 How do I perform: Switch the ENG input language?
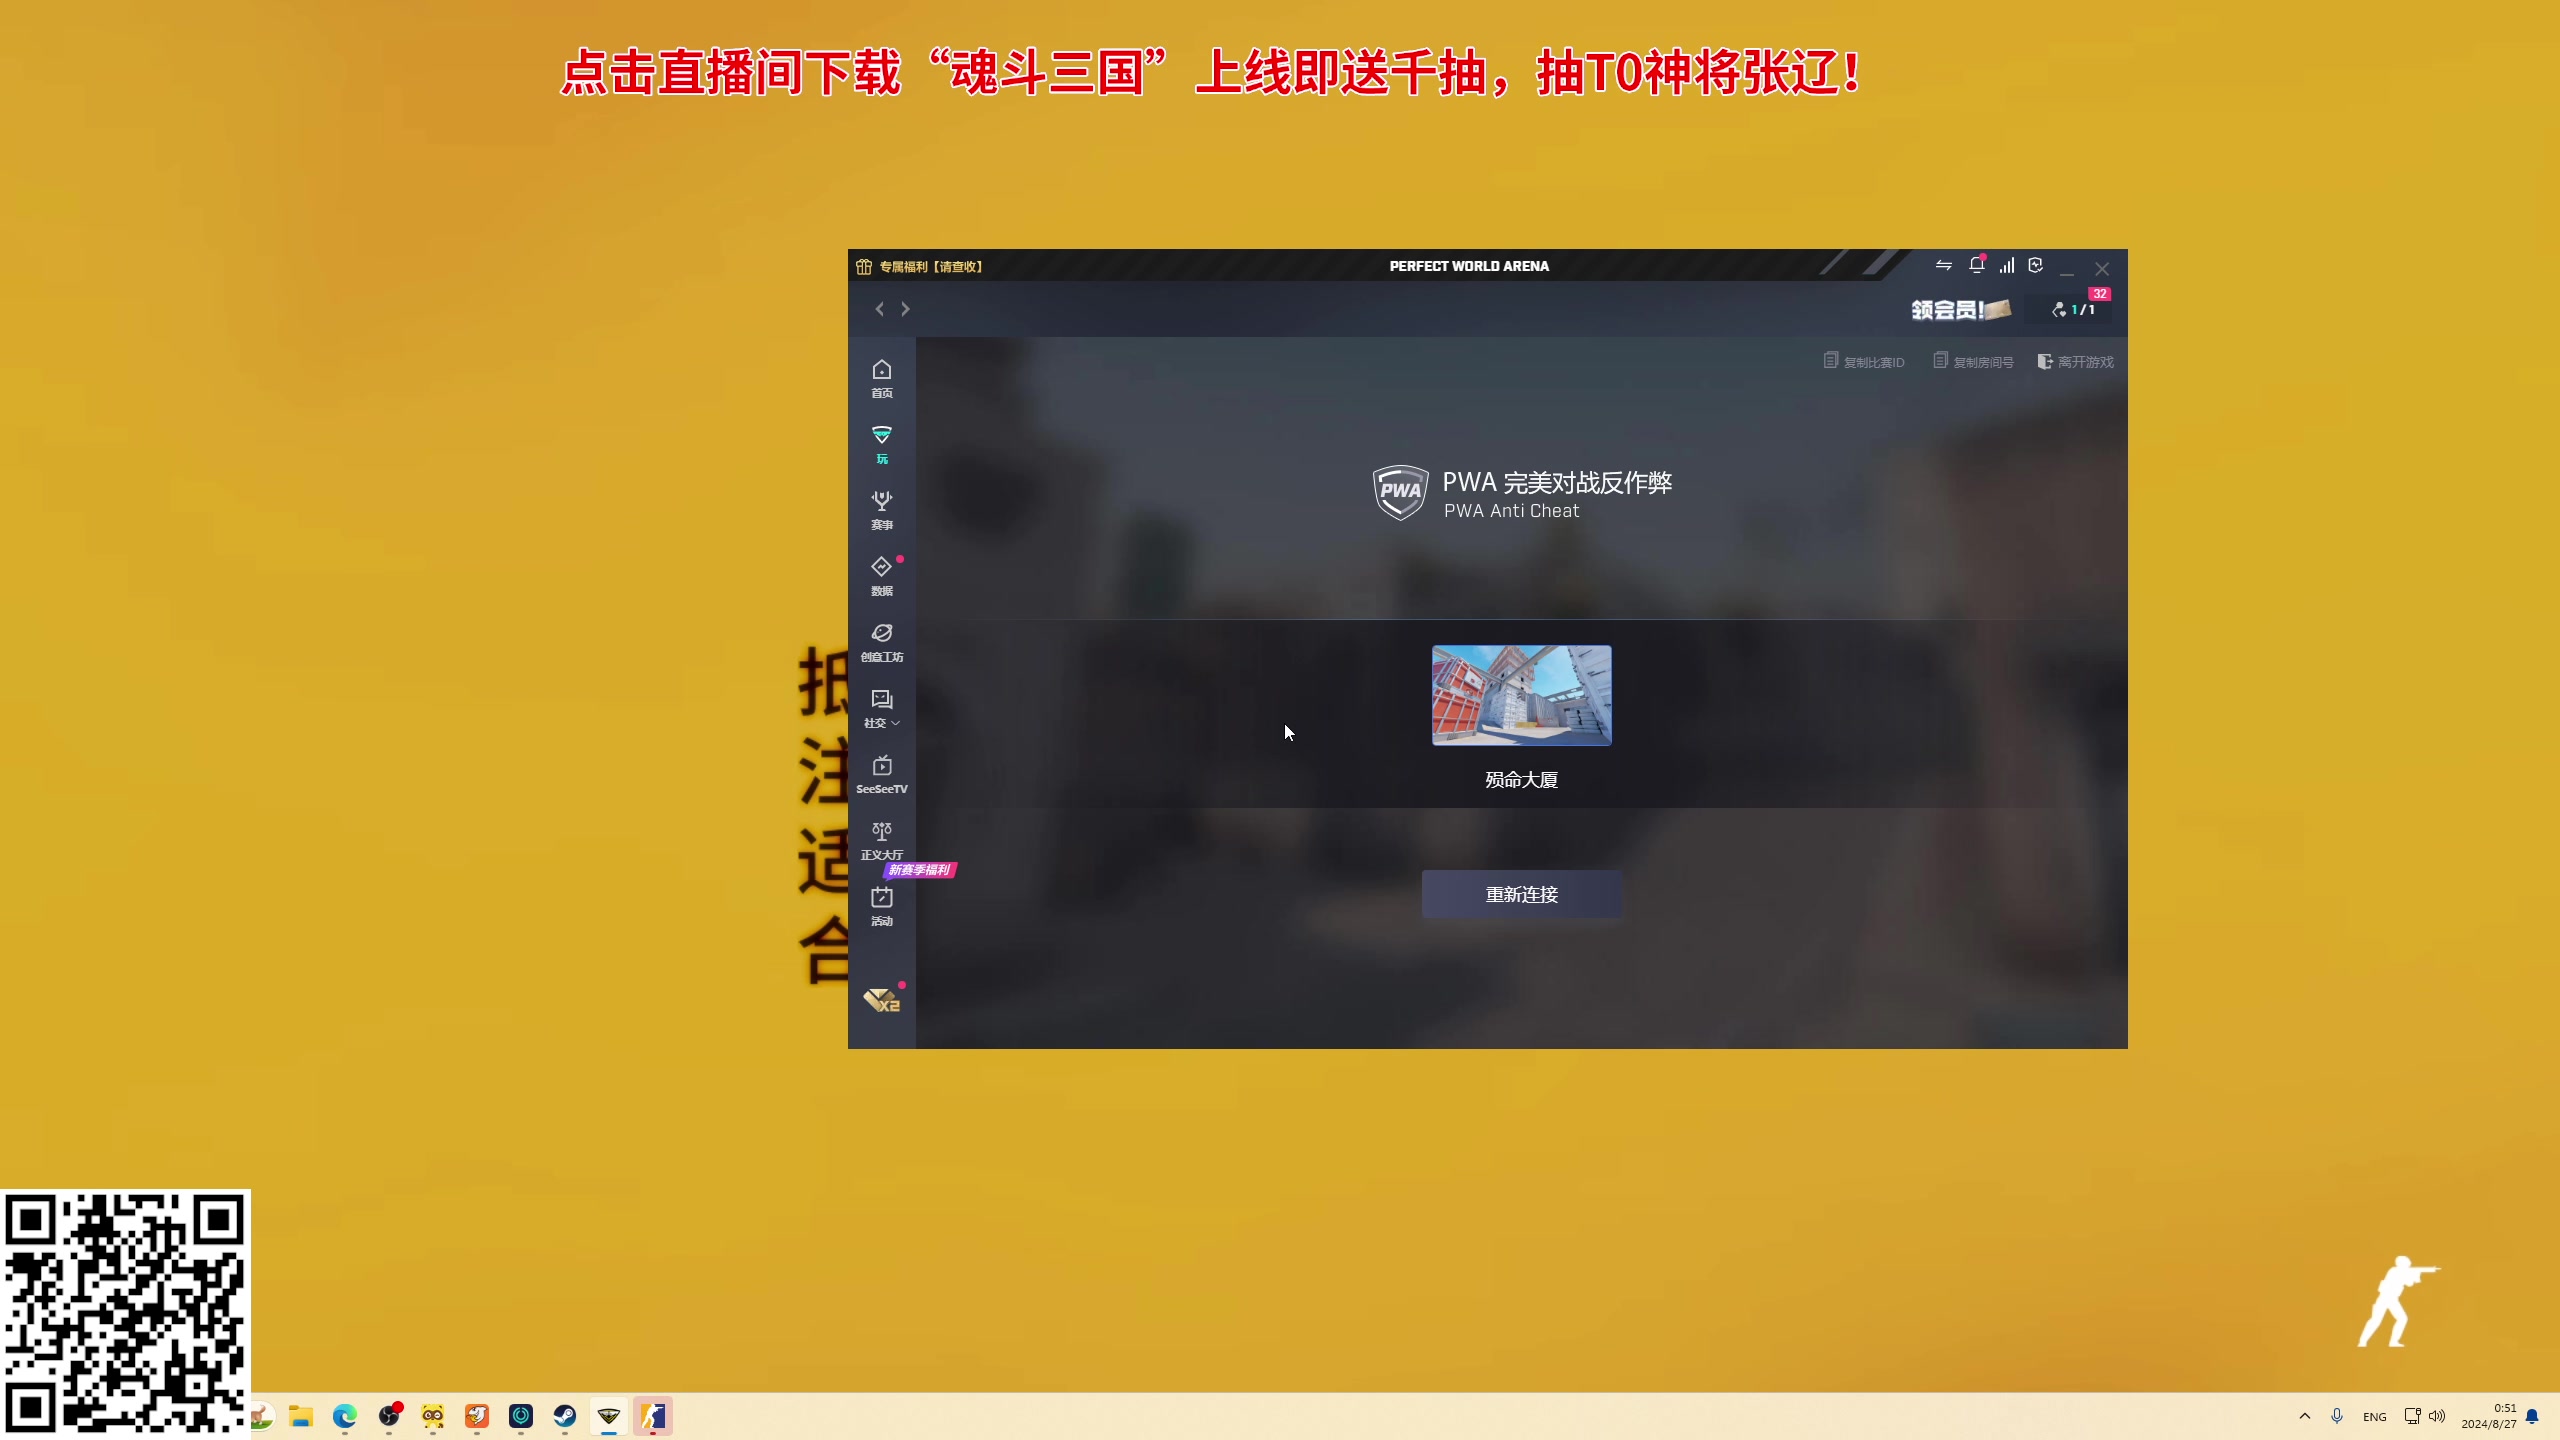pos(2375,1417)
